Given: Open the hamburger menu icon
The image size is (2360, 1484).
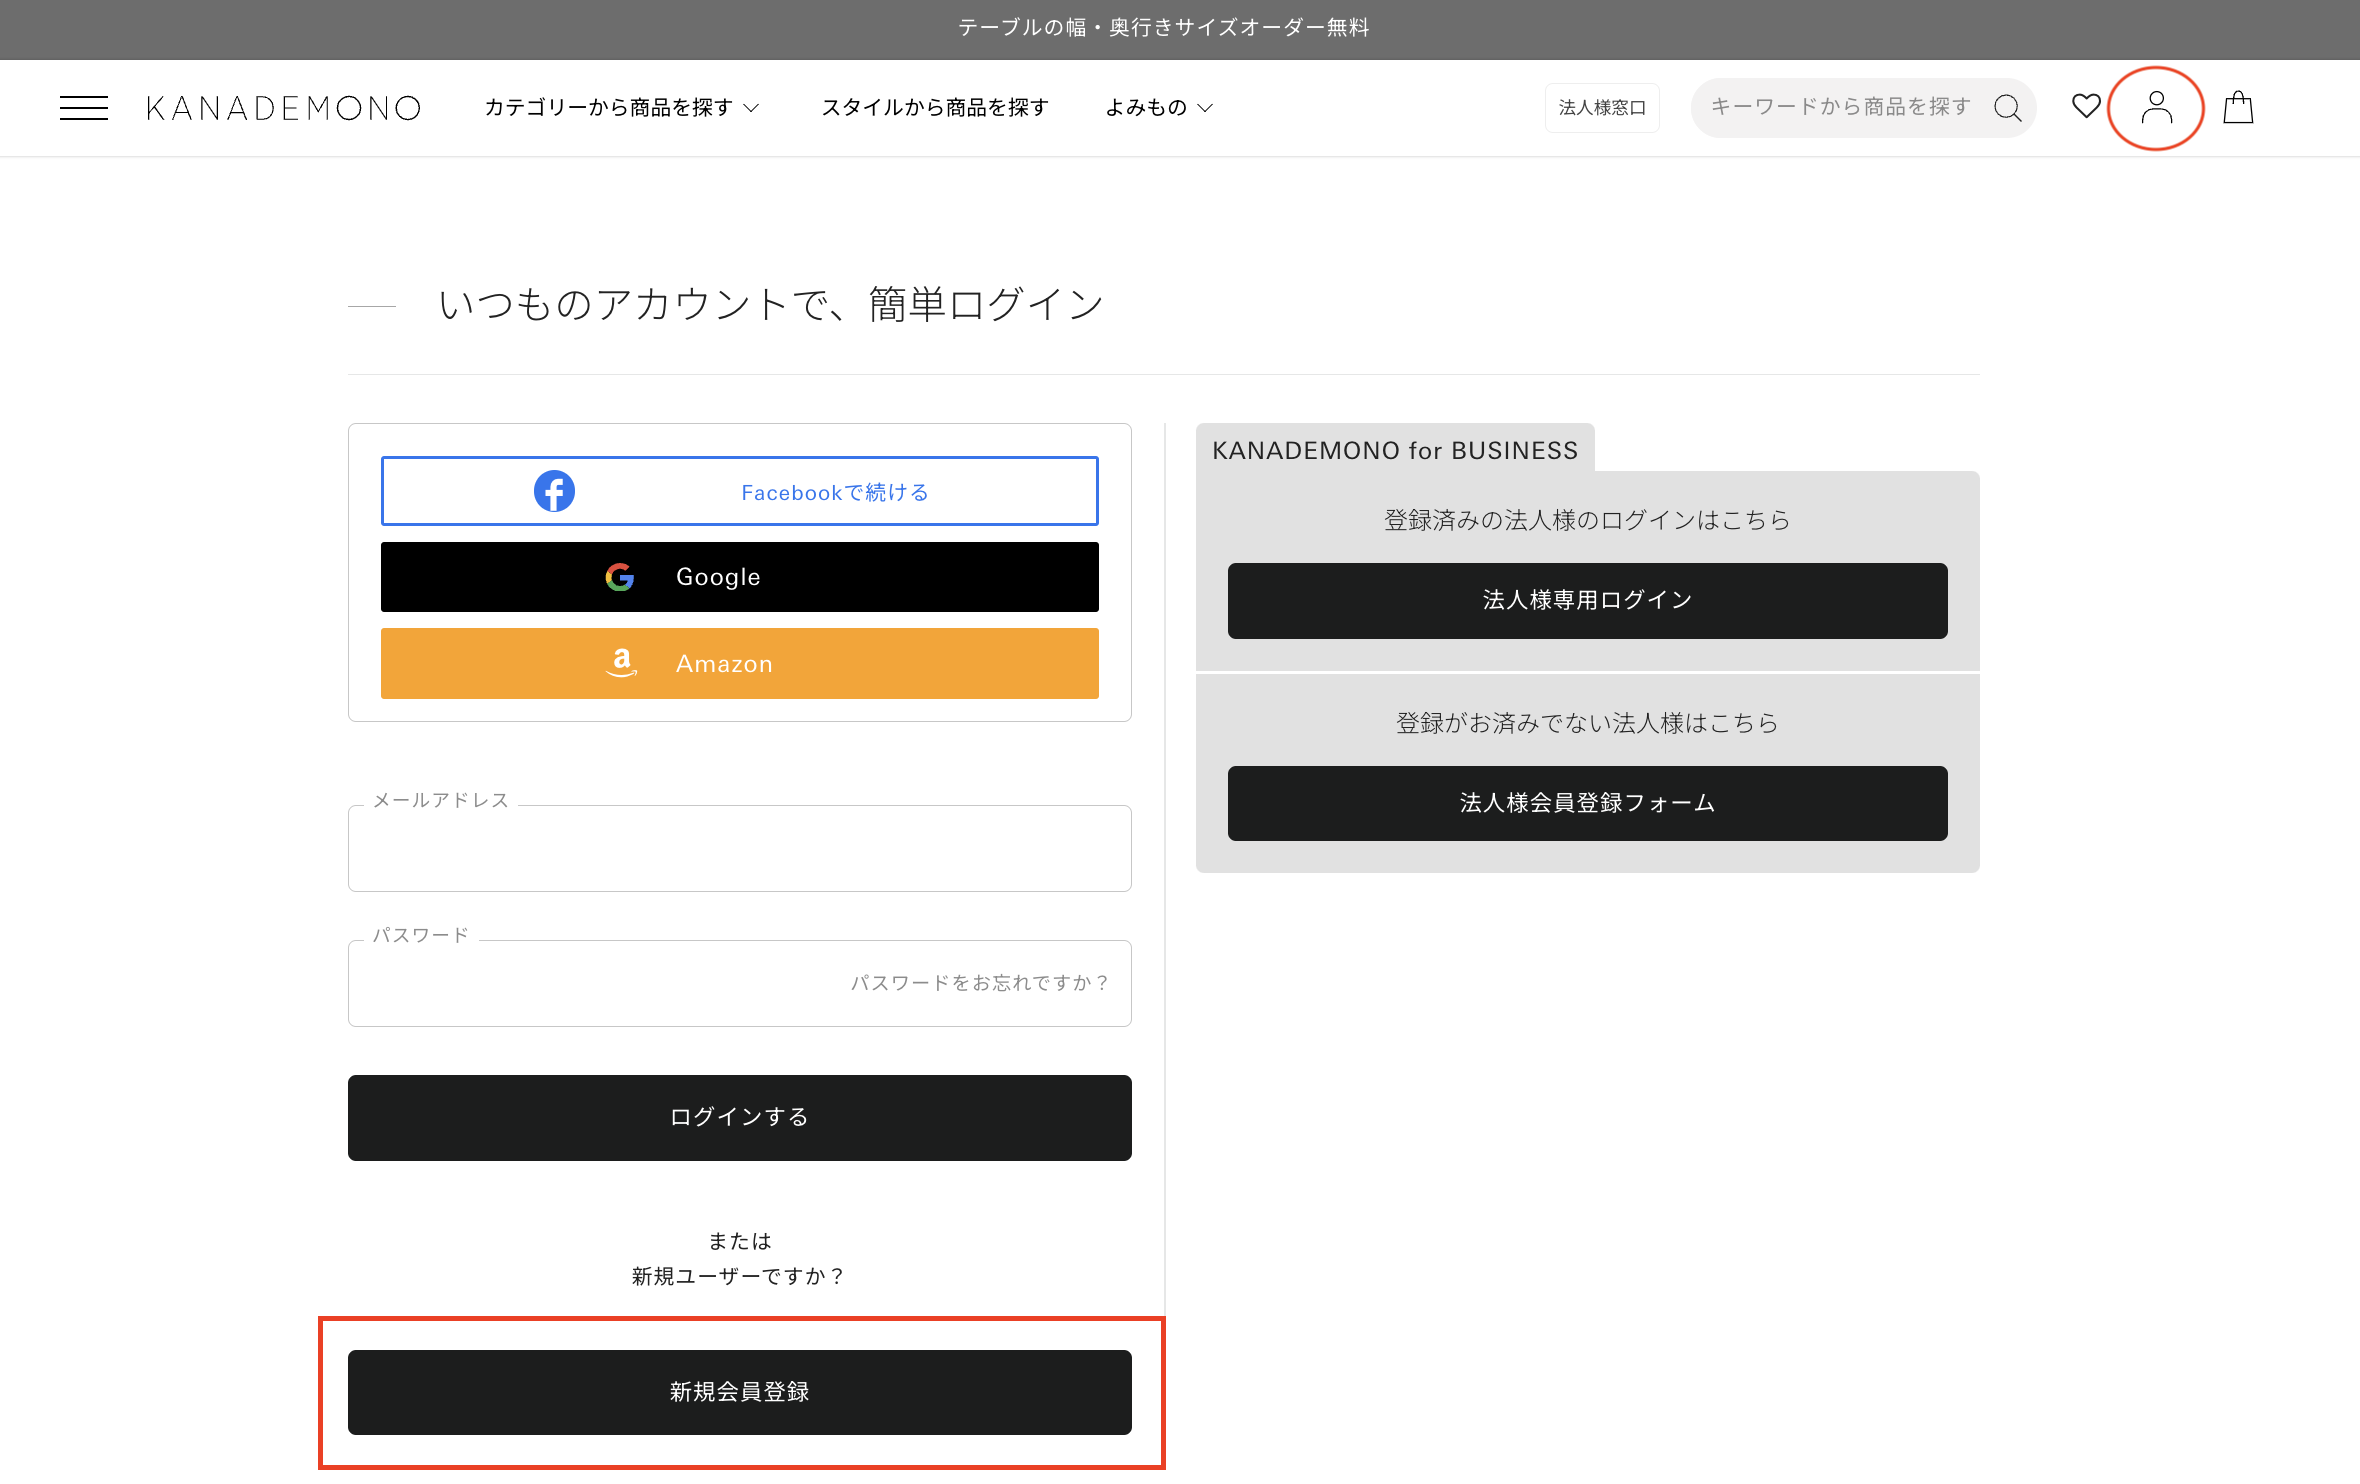Looking at the screenshot, I should pyautogui.click(x=84, y=108).
